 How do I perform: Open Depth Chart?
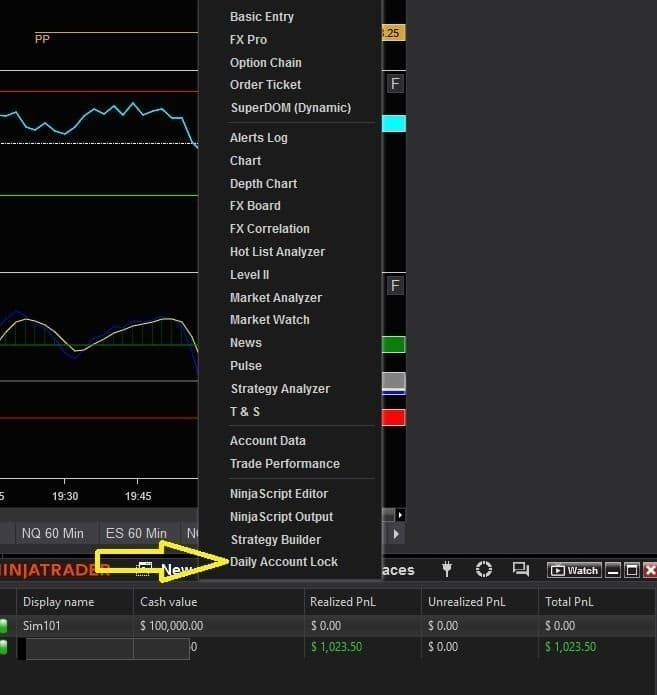(263, 184)
